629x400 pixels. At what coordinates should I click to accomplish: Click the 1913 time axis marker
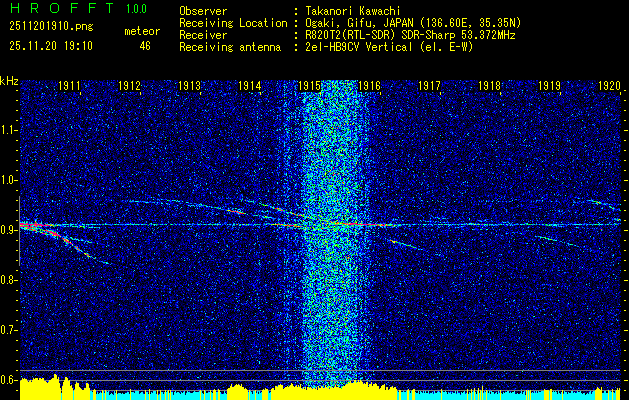(x=189, y=85)
